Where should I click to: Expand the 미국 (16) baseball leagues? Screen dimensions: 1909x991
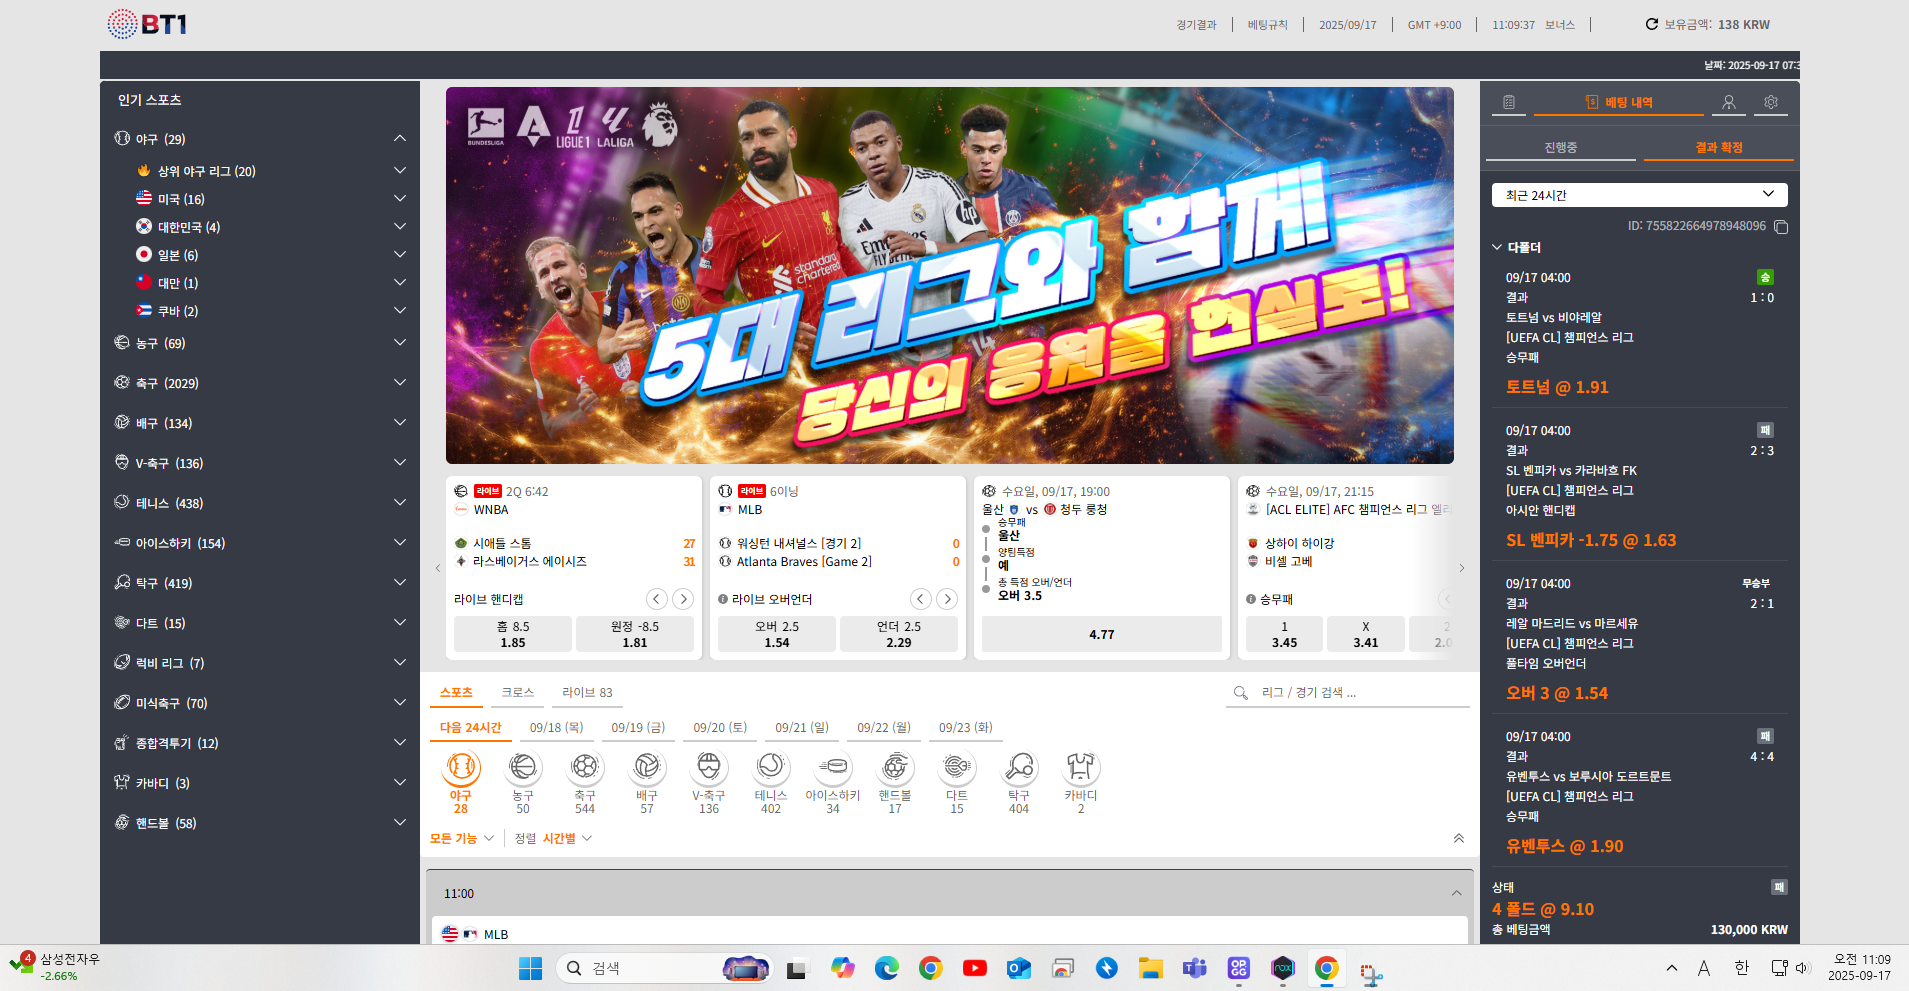click(x=400, y=199)
